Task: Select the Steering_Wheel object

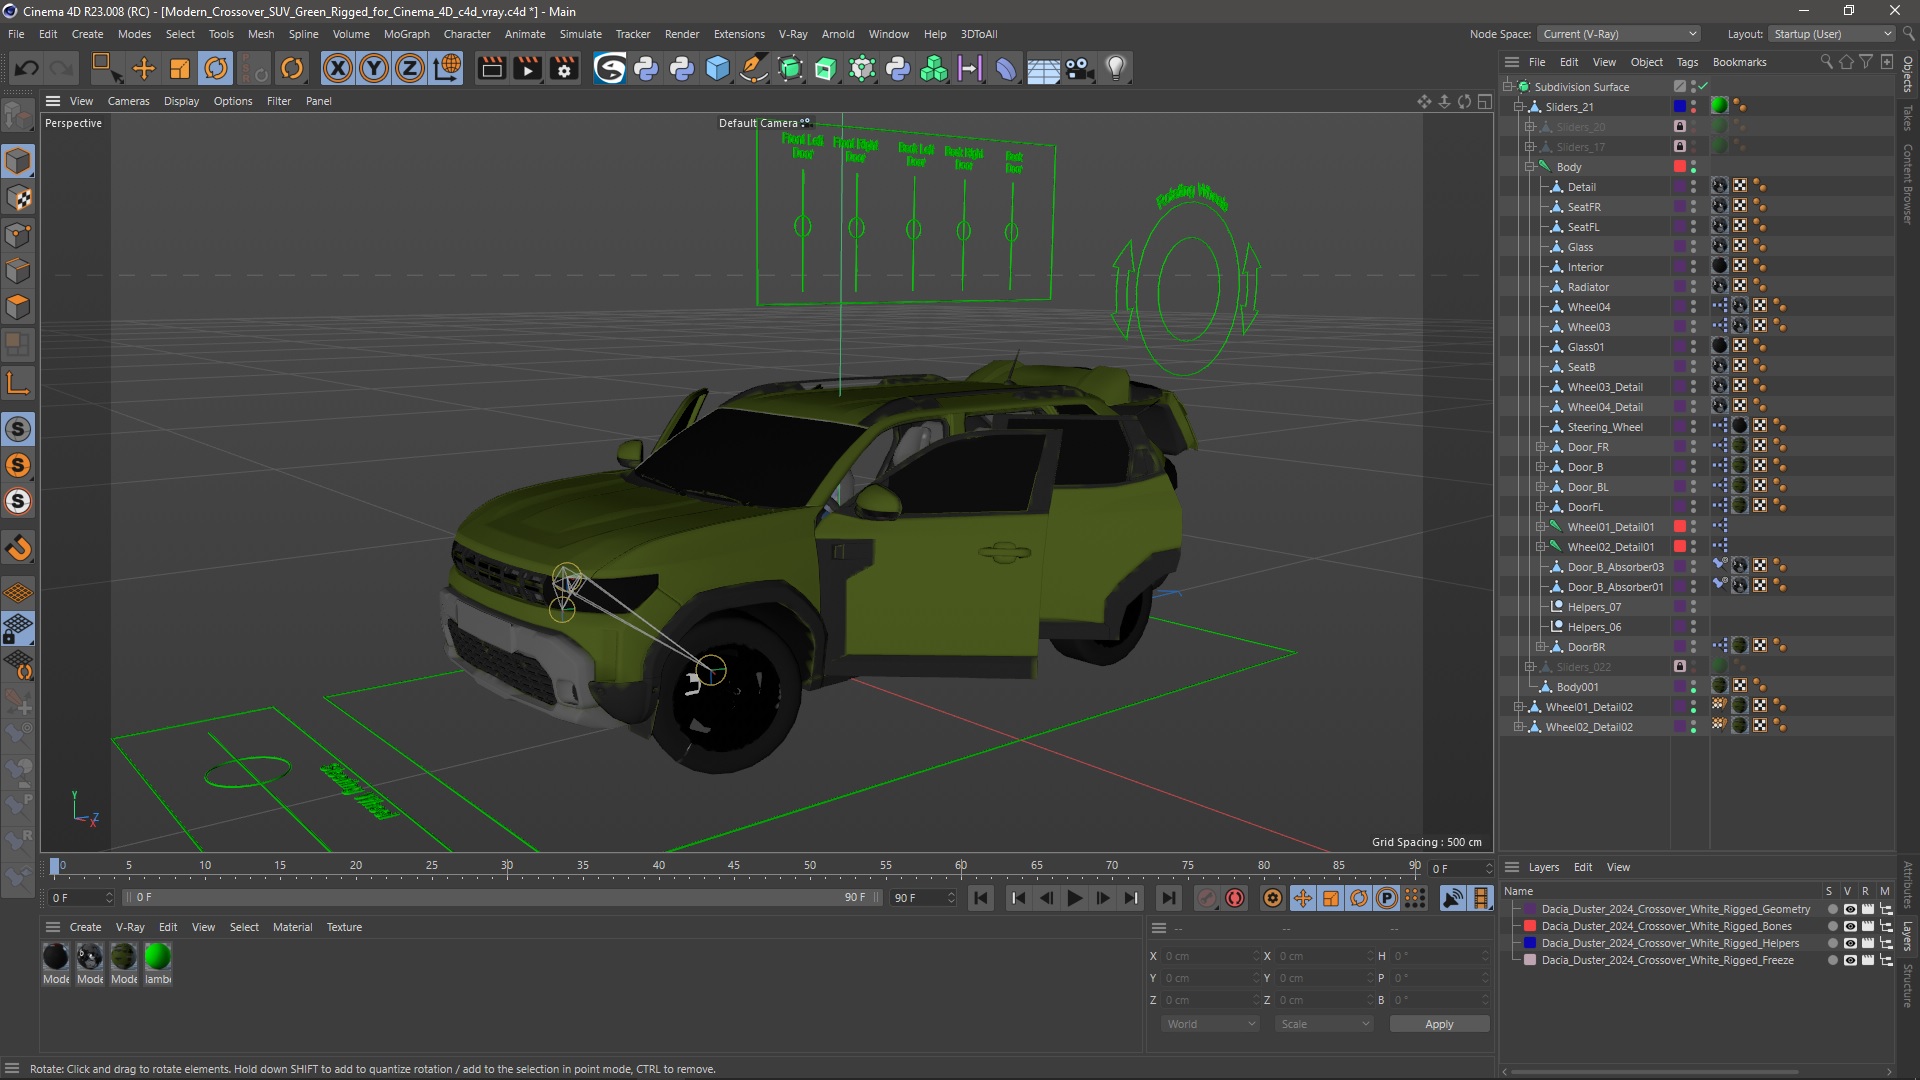Action: 1604,427
